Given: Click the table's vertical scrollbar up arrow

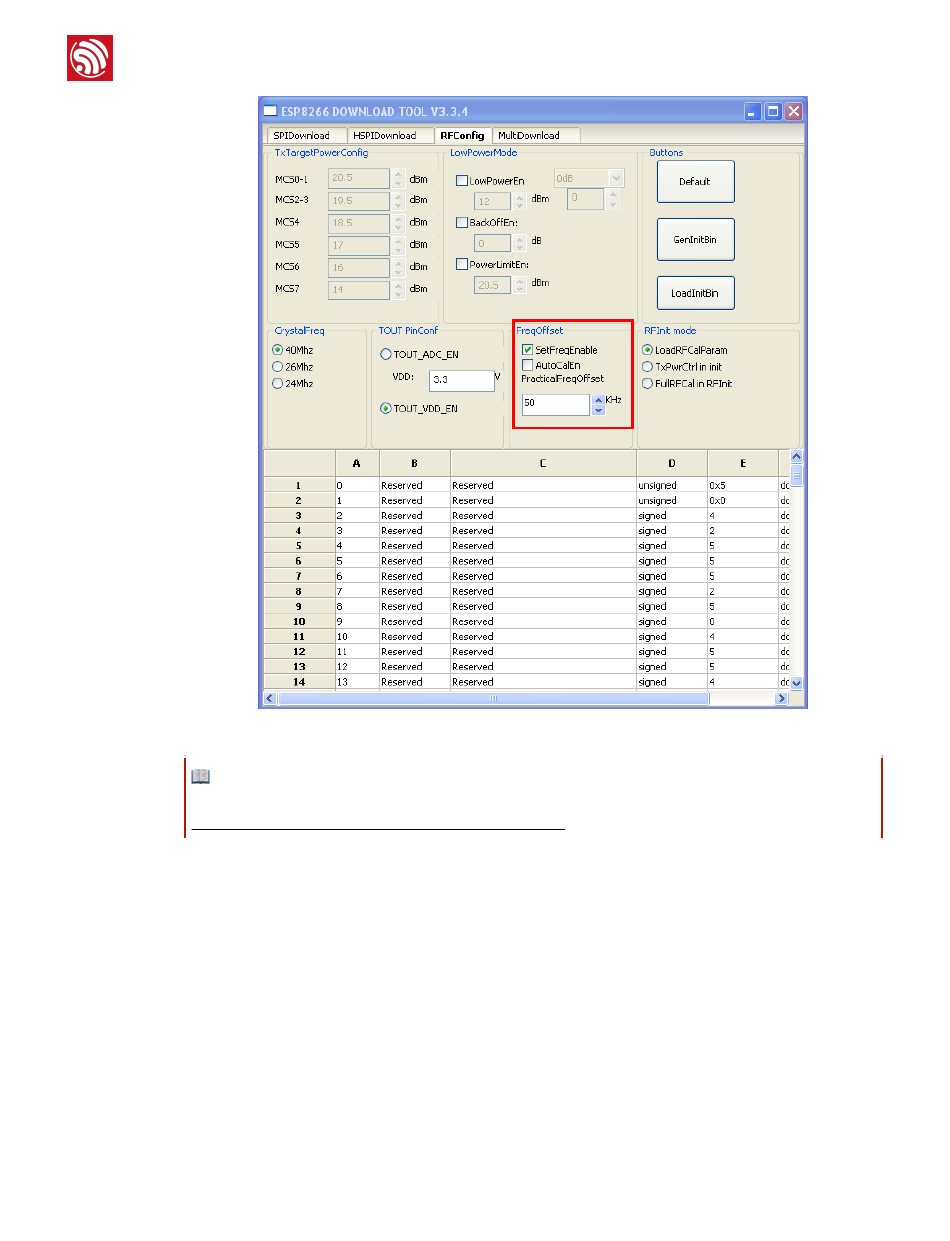Looking at the screenshot, I should 797,456.
